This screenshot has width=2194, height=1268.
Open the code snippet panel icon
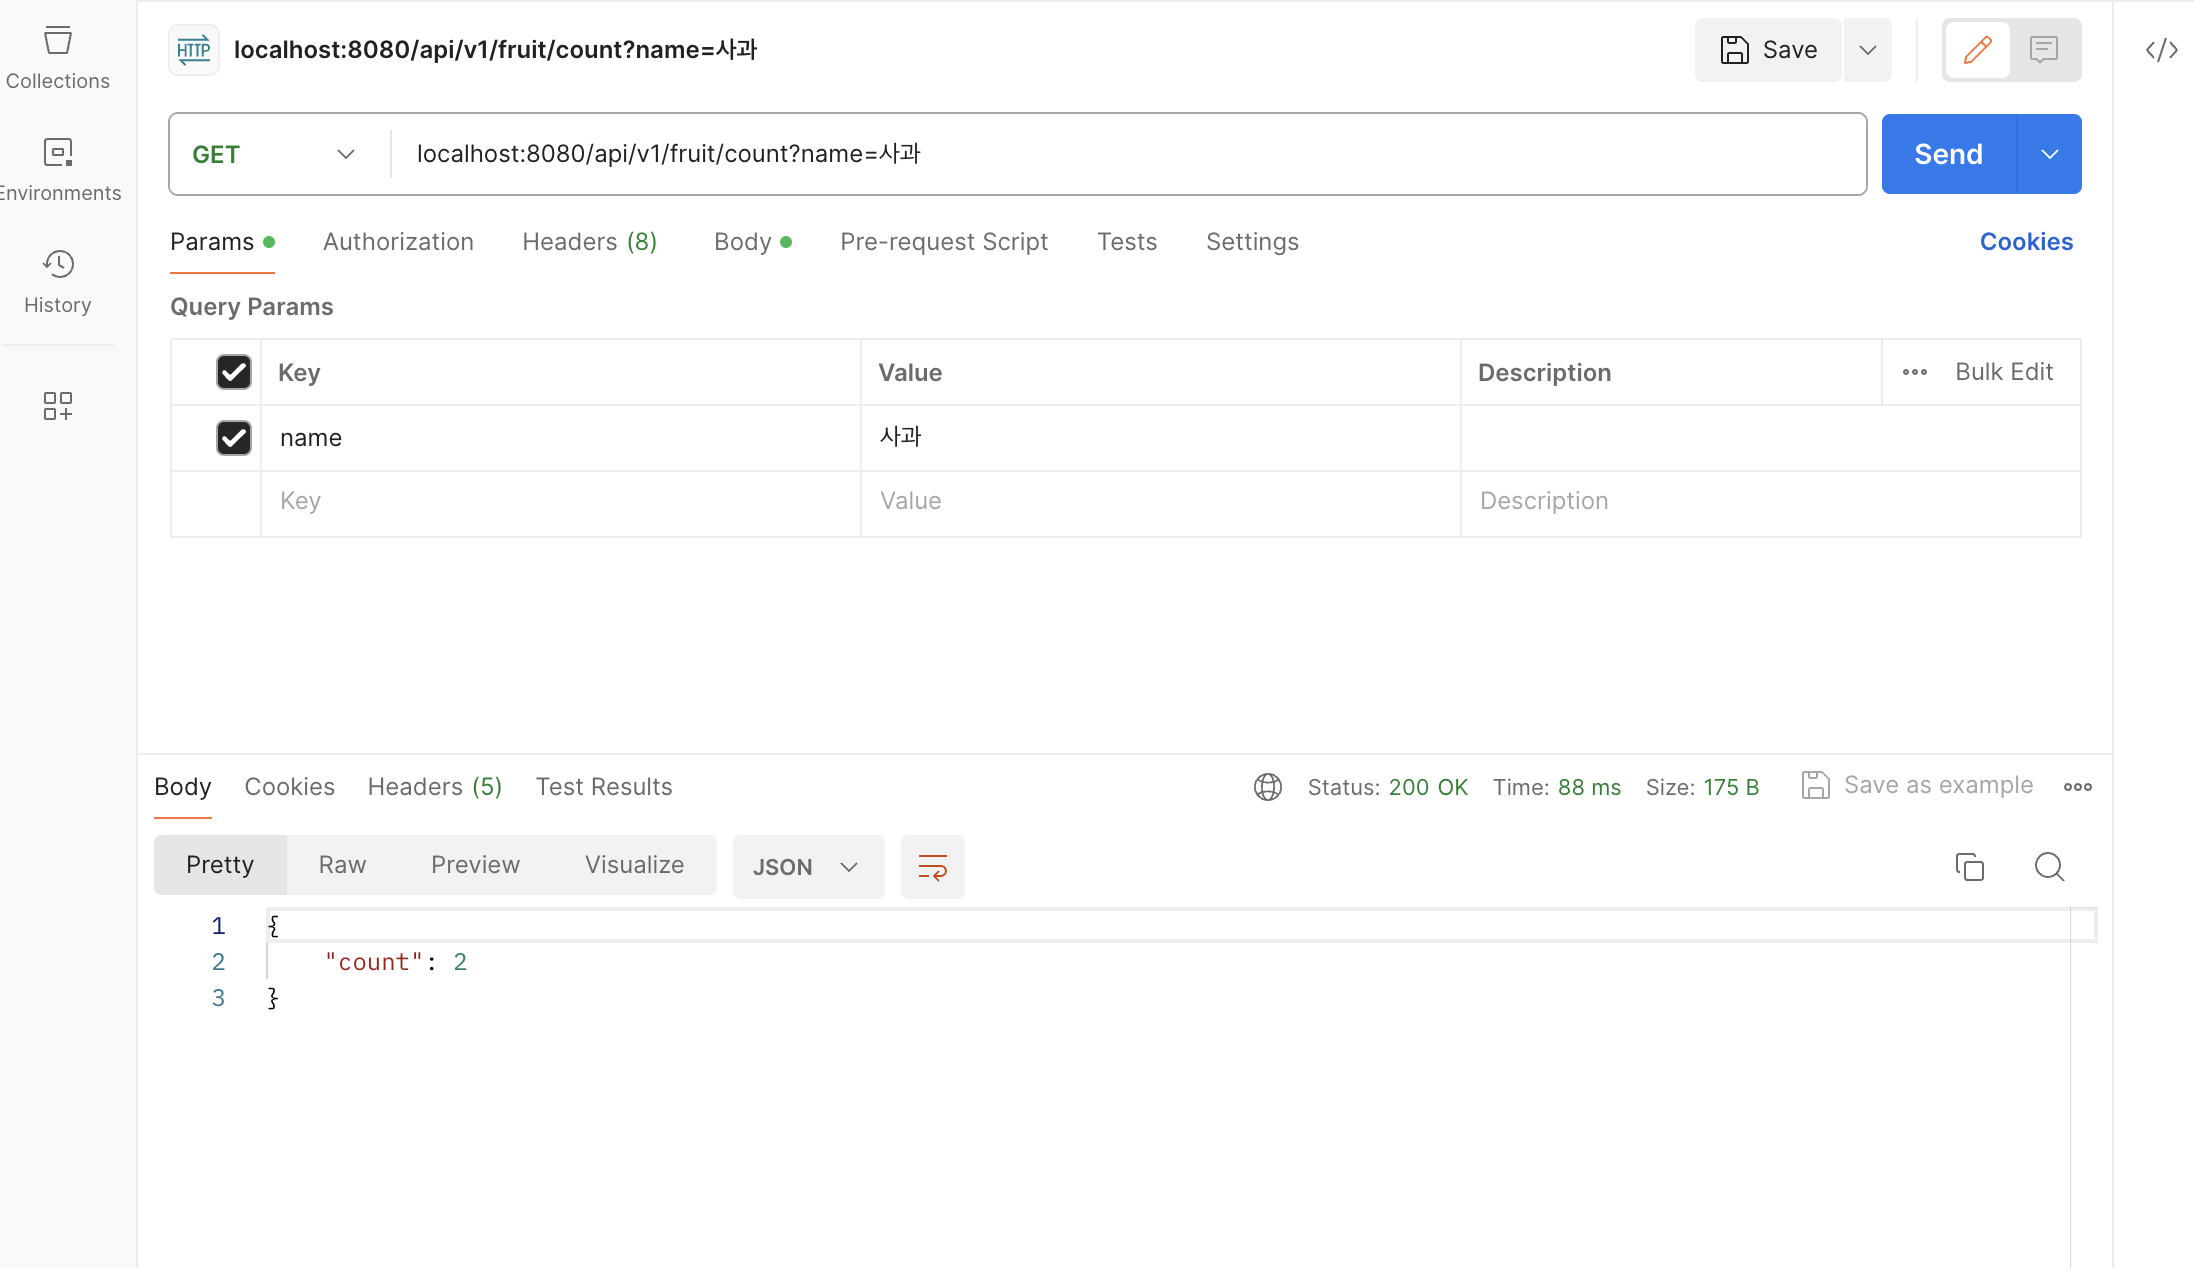click(2161, 50)
